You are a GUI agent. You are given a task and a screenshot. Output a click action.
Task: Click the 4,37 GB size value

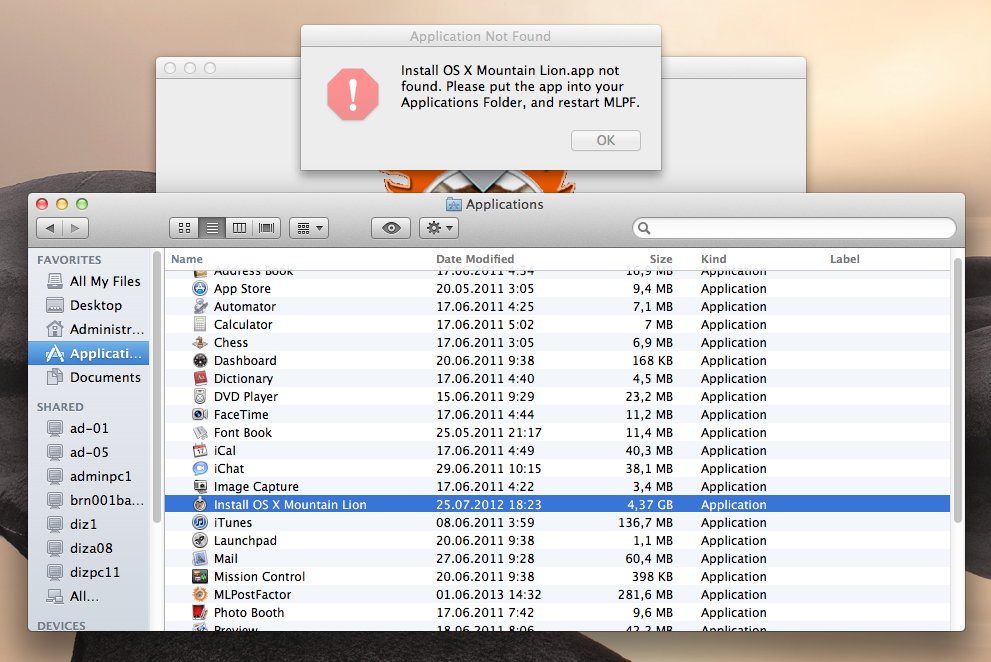pyautogui.click(x=650, y=505)
